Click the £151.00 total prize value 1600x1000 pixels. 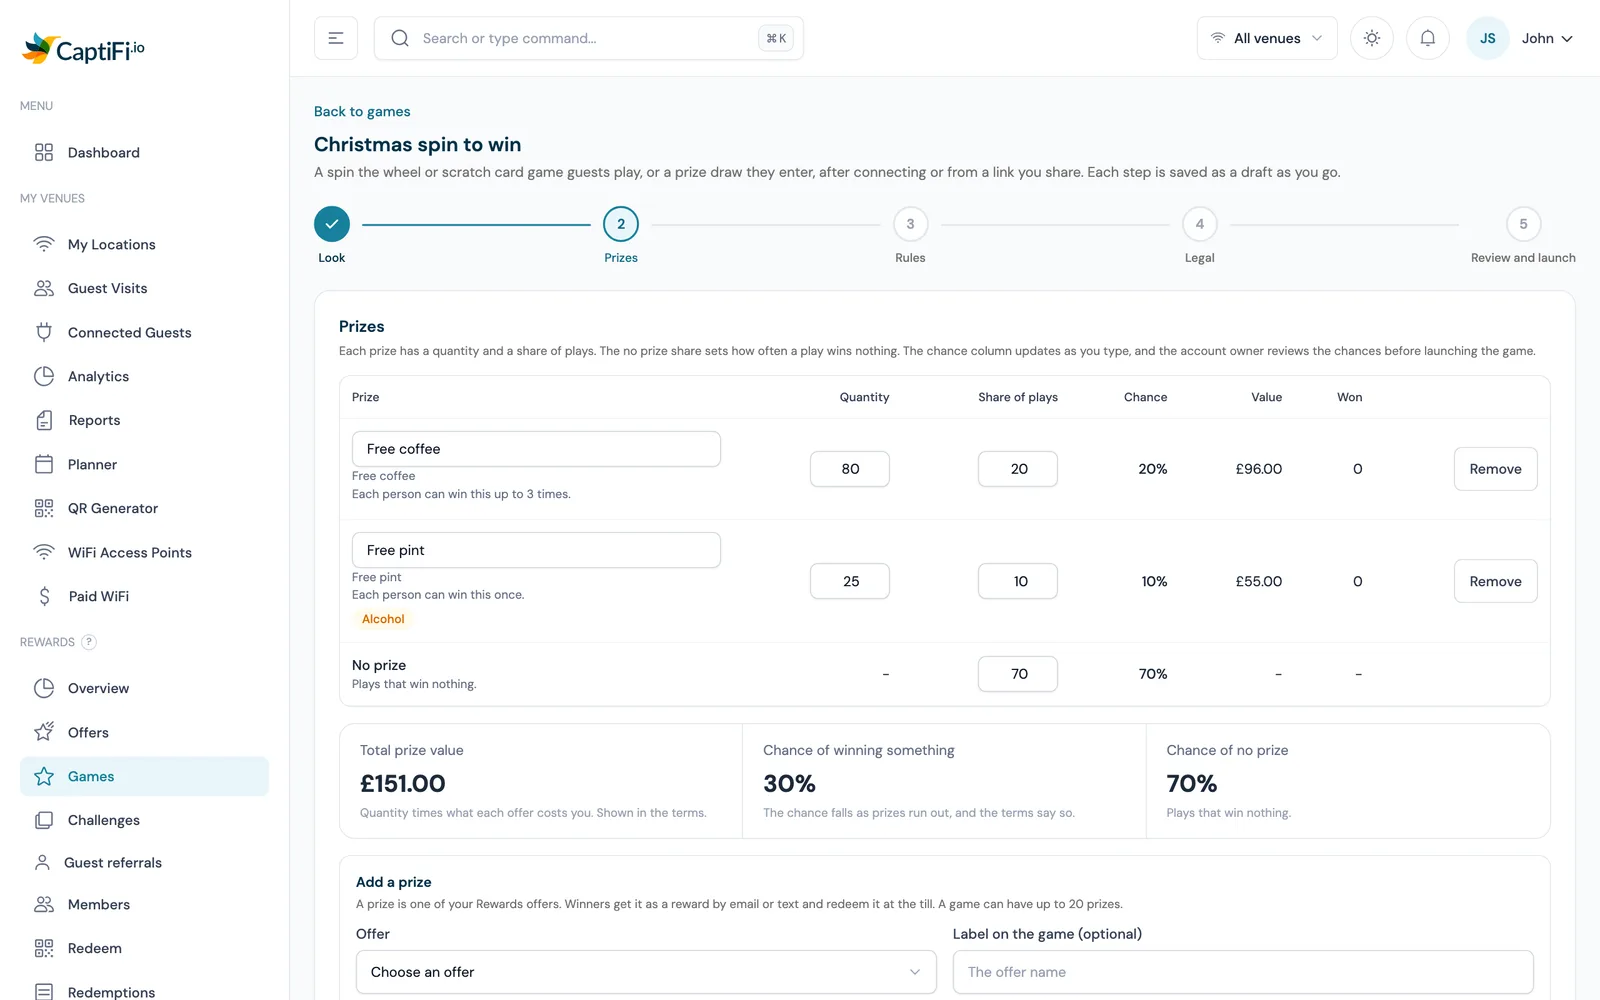(403, 784)
